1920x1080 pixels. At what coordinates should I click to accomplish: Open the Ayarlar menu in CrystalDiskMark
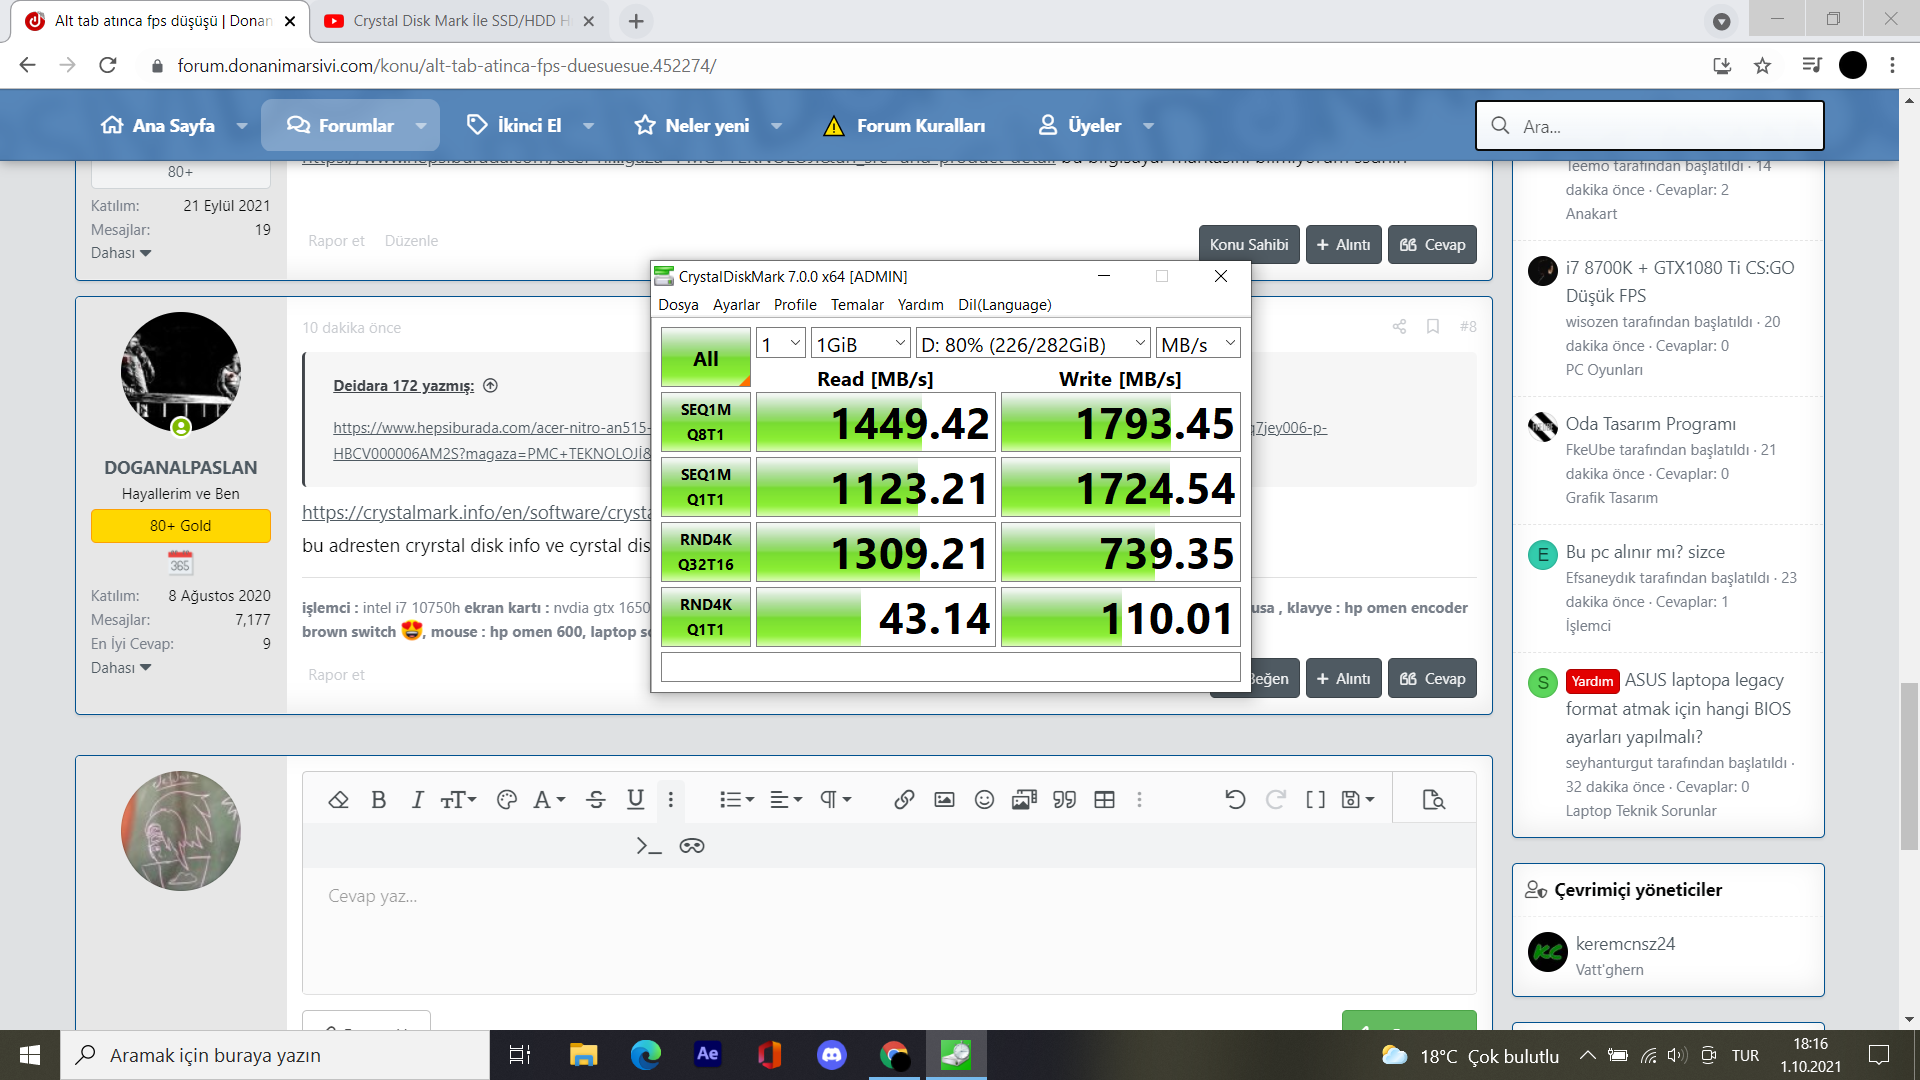[735, 305]
